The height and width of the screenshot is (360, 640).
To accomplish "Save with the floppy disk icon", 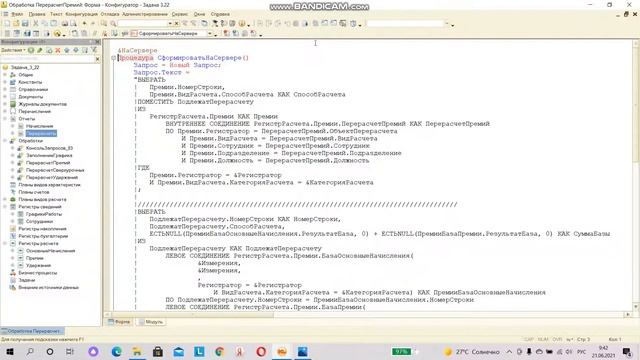I will click(25, 24).
